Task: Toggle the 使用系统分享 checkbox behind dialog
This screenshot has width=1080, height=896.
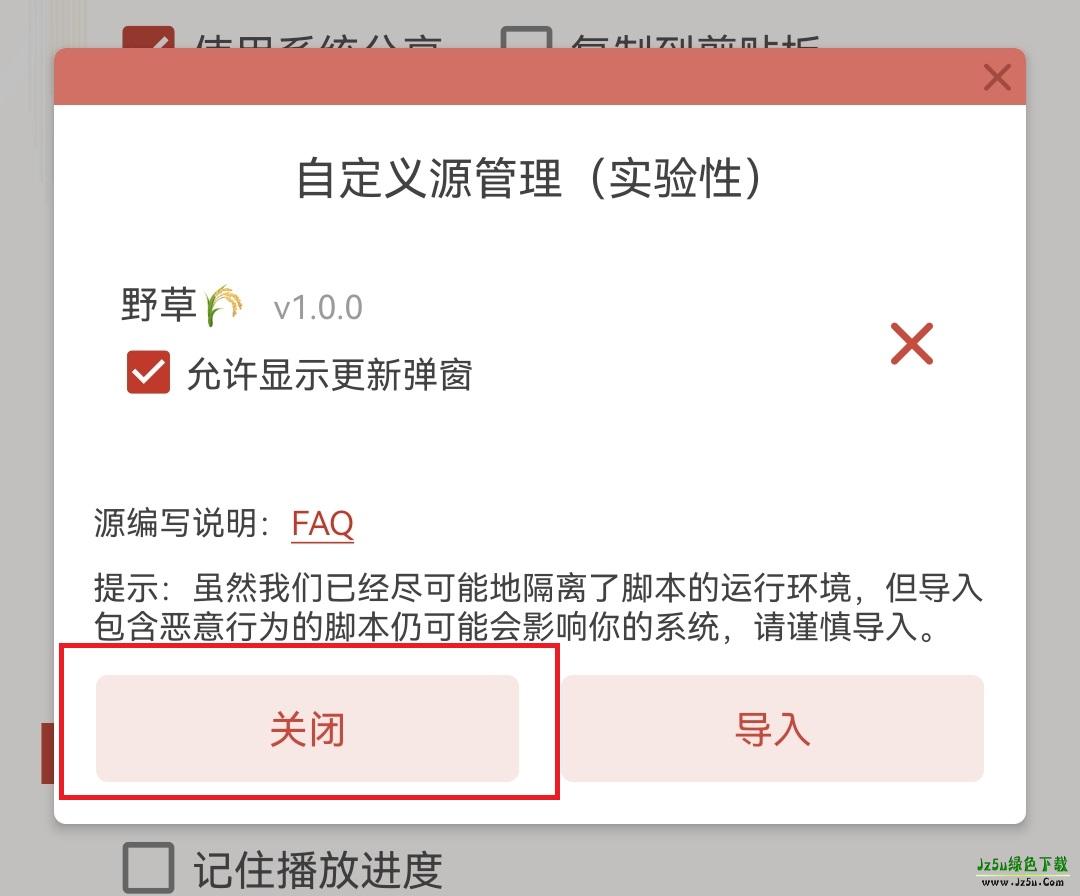Action: click(x=148, y=37)
